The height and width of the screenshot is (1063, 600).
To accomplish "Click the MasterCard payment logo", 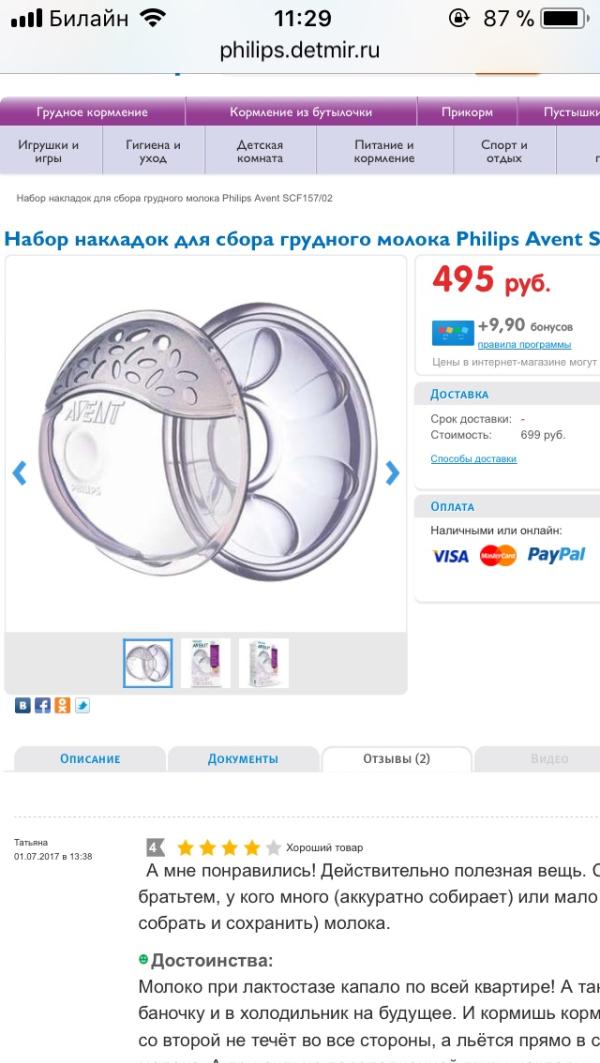I will pyautogui.click(x=498, y=556).
